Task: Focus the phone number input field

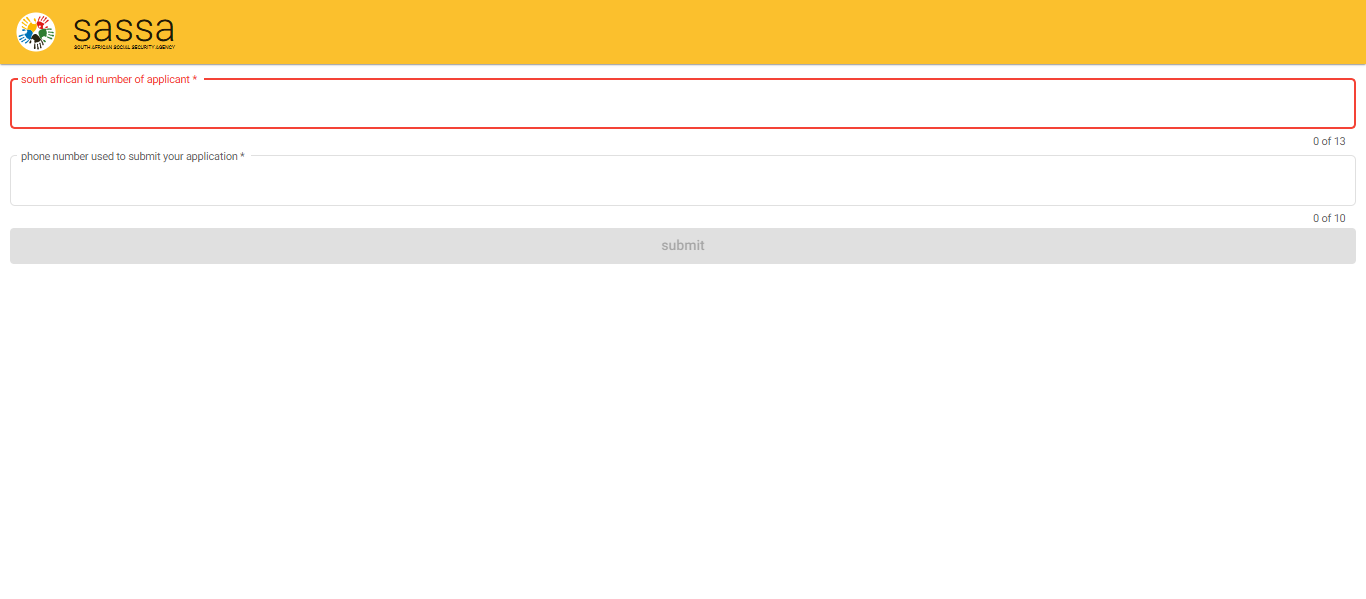Action: tap(682, 183)
